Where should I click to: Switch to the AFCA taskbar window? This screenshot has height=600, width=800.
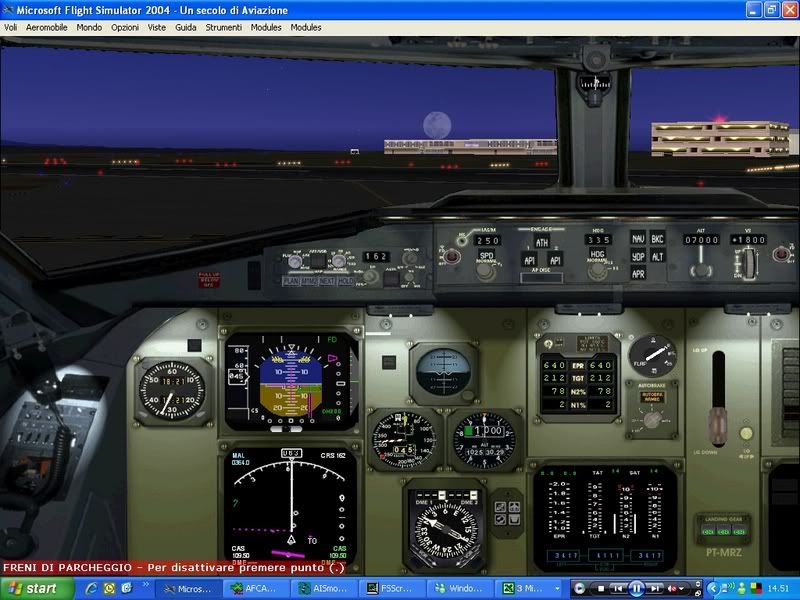(255, 588)
